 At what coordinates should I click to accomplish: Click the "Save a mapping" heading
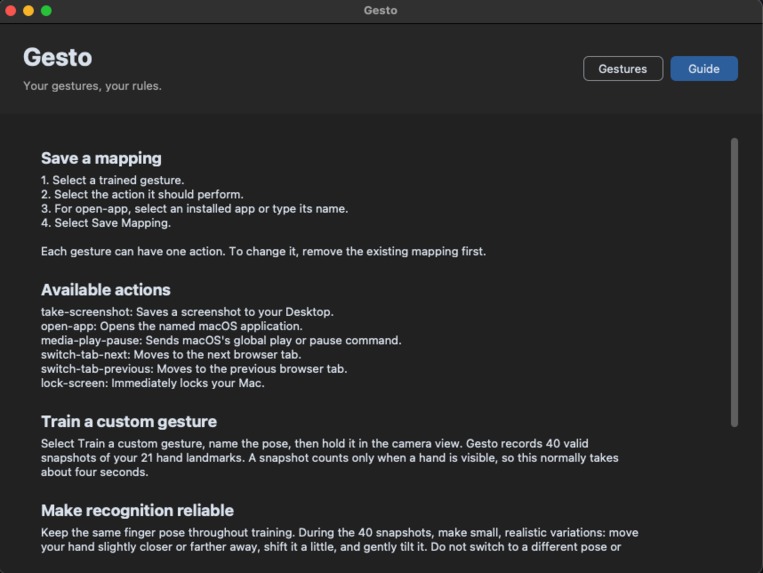pyautogui.click(x=101, y=158)
